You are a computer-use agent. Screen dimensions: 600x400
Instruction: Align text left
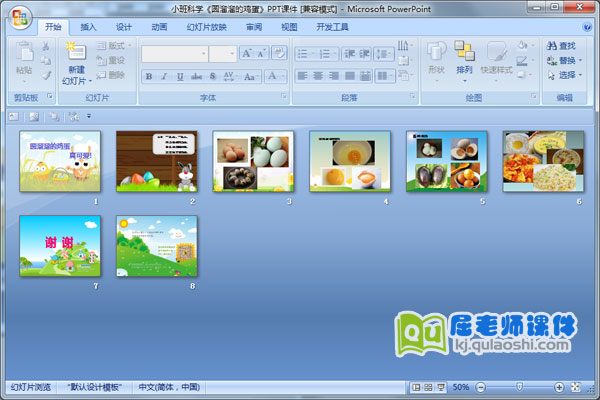(x=302, y=76)
